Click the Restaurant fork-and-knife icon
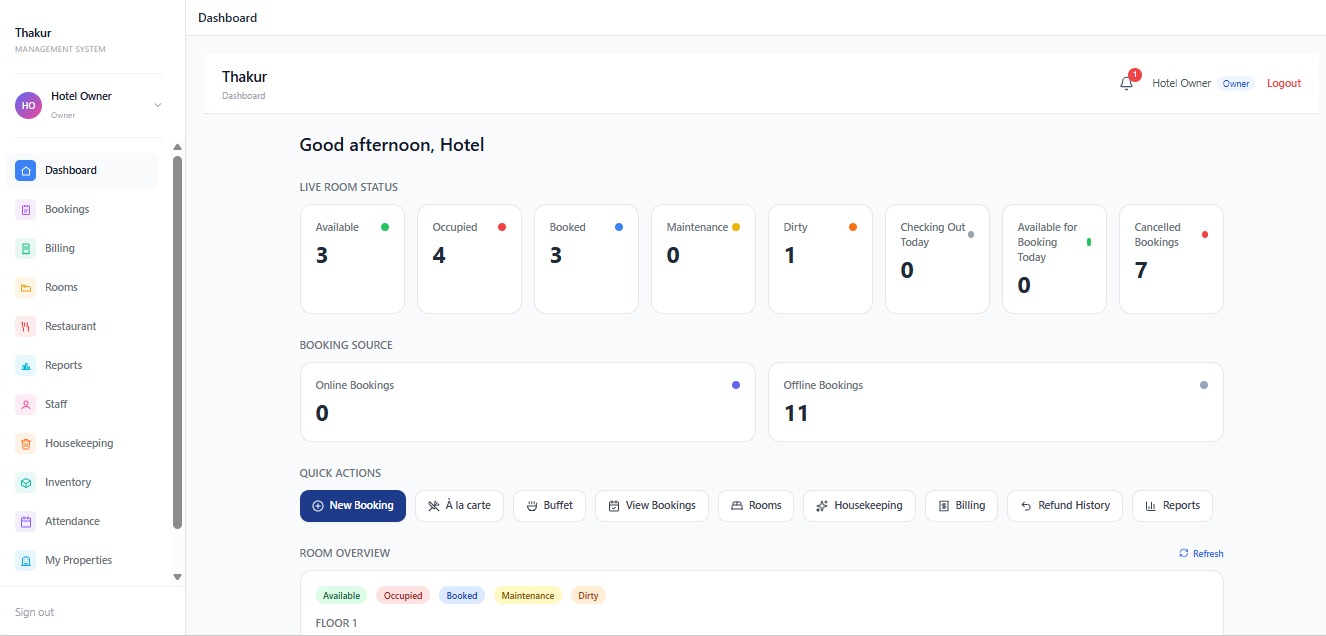Image resolution: width=1326 pixels, height=636 pixels. pos(26,327)
